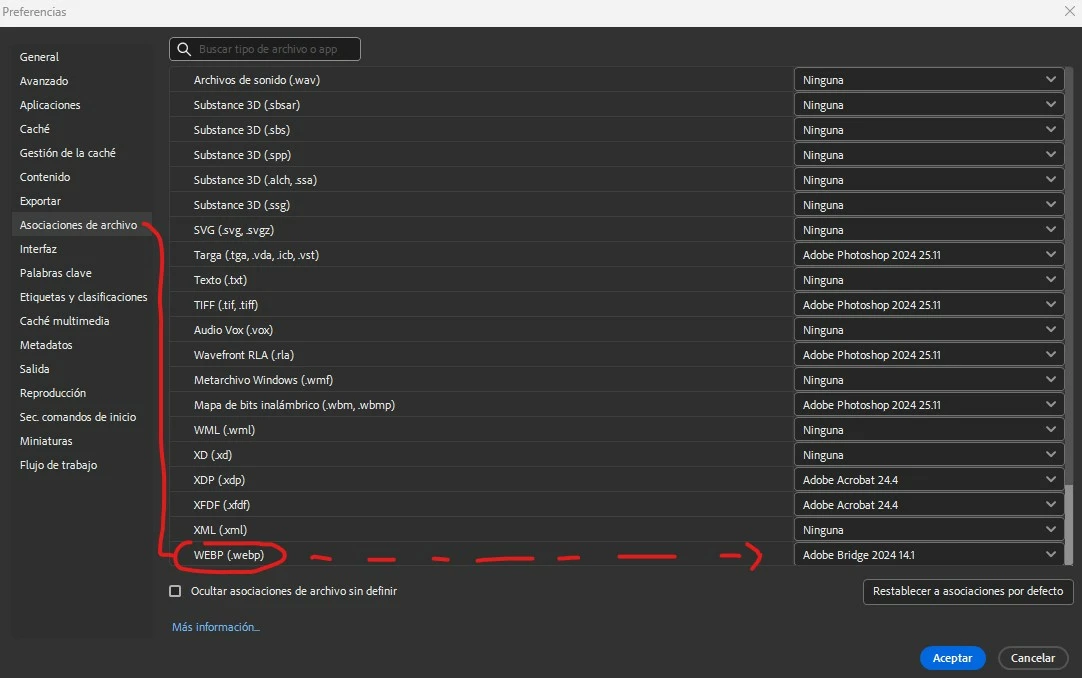1082x678 pixels.
Task: Select the Targa (.tga, .vda, .icb, .vst) label
Action: [256, 255]
